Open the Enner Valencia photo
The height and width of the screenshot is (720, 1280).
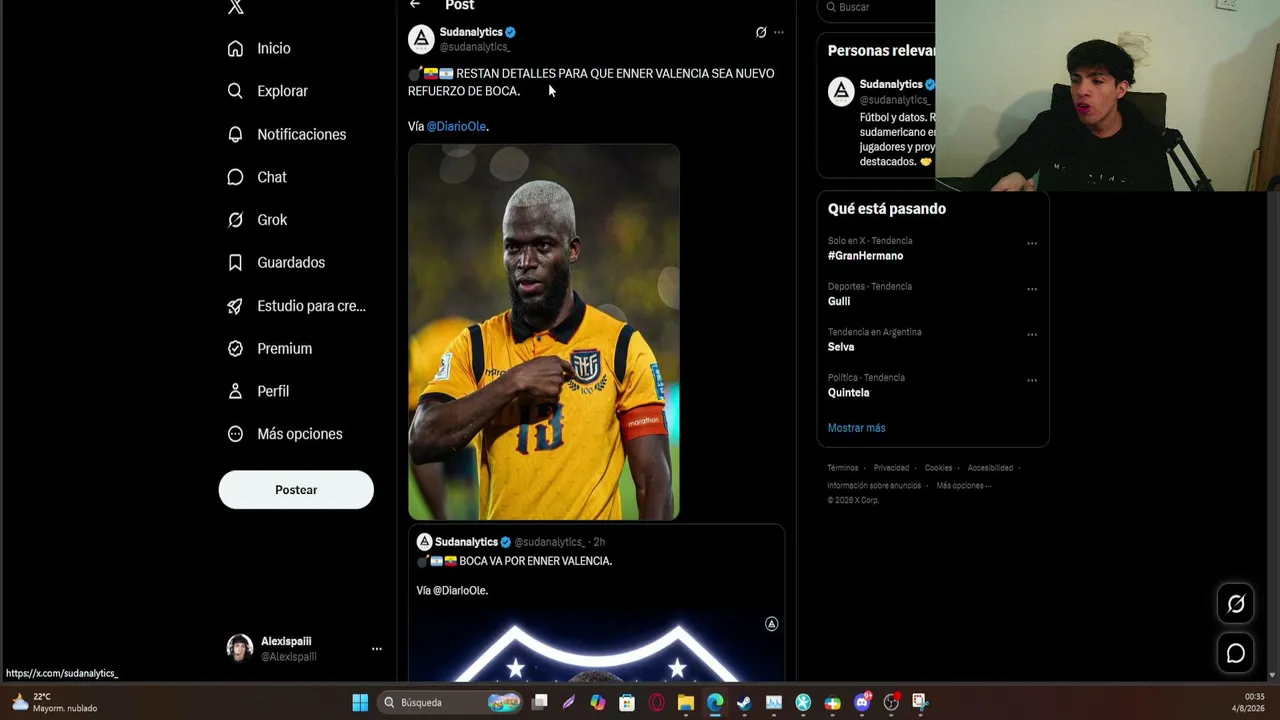[x=544, y=332]
